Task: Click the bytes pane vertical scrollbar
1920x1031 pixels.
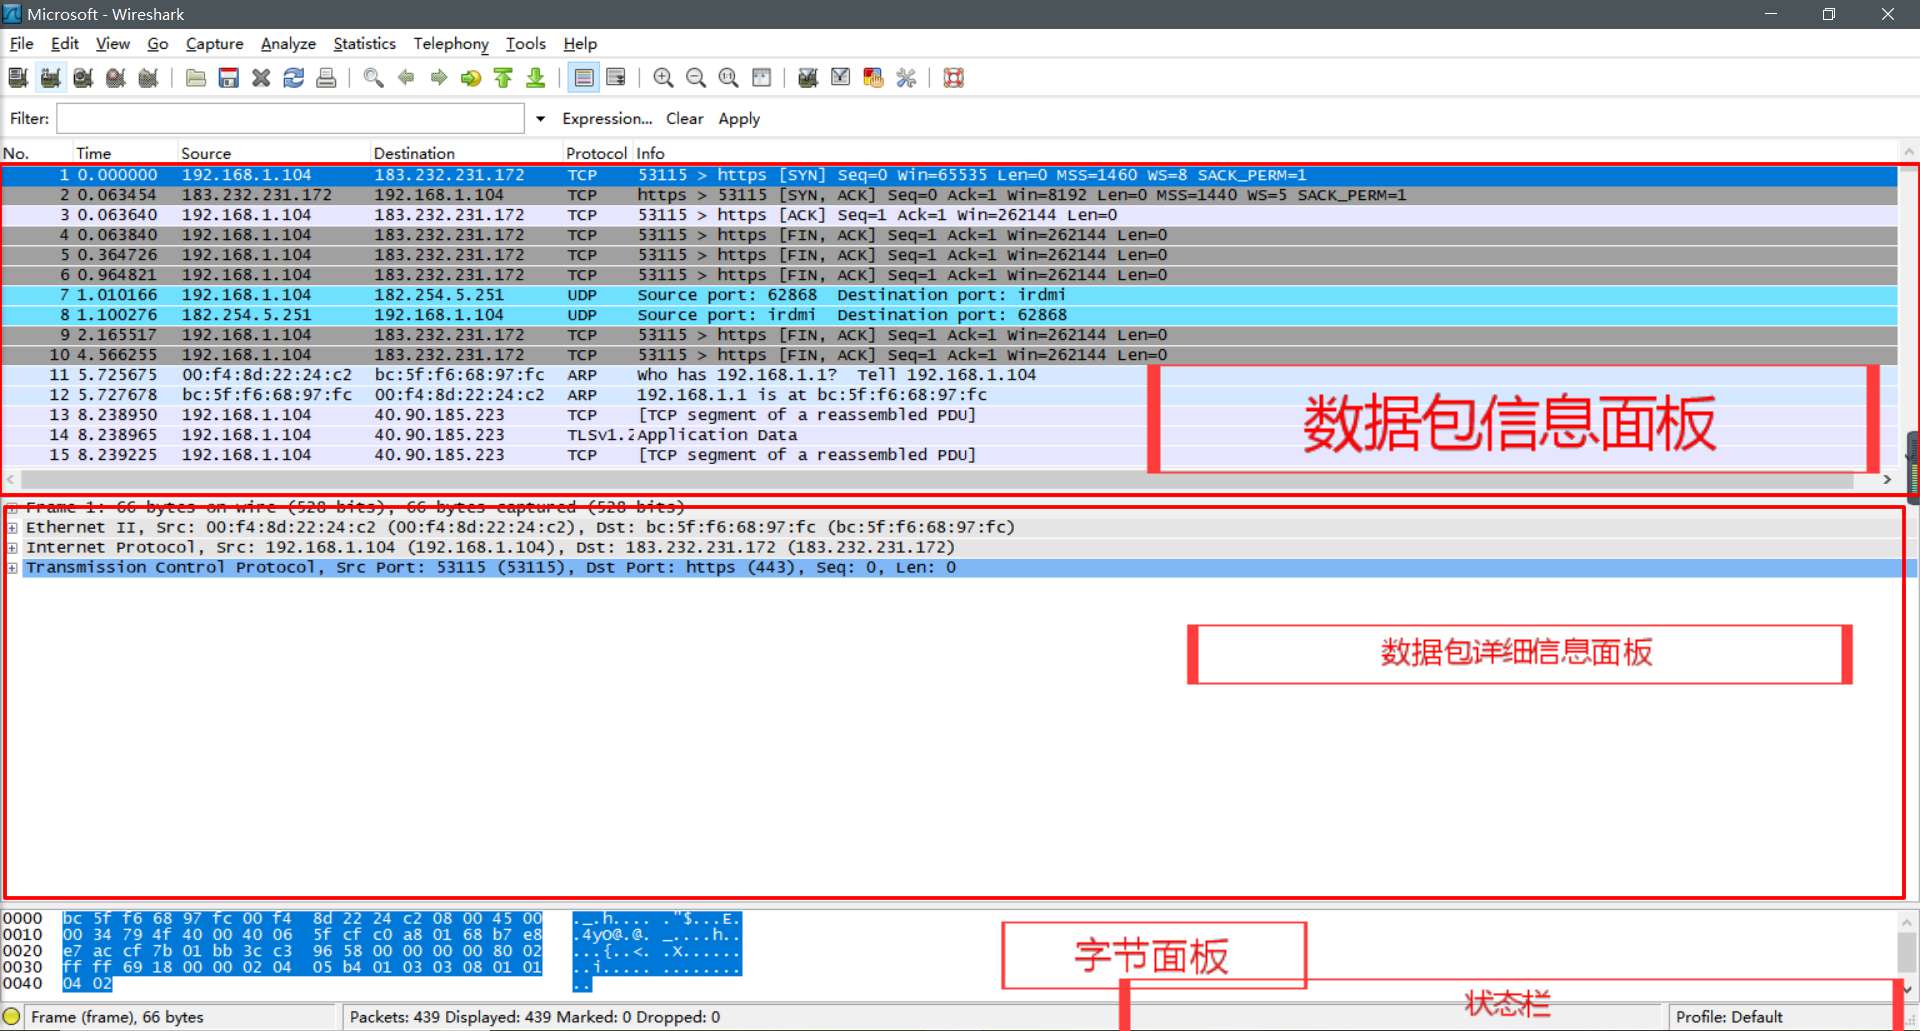Action: (x=1907, y=954)
